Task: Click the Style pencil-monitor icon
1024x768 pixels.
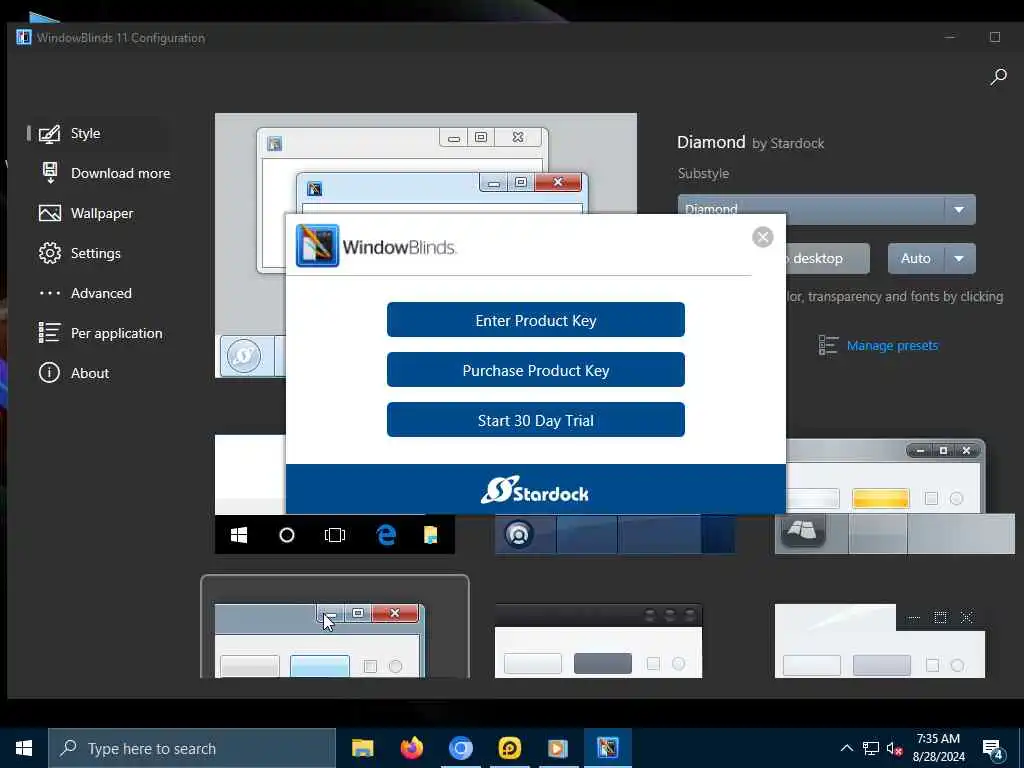Action: [x=50, y=134]
